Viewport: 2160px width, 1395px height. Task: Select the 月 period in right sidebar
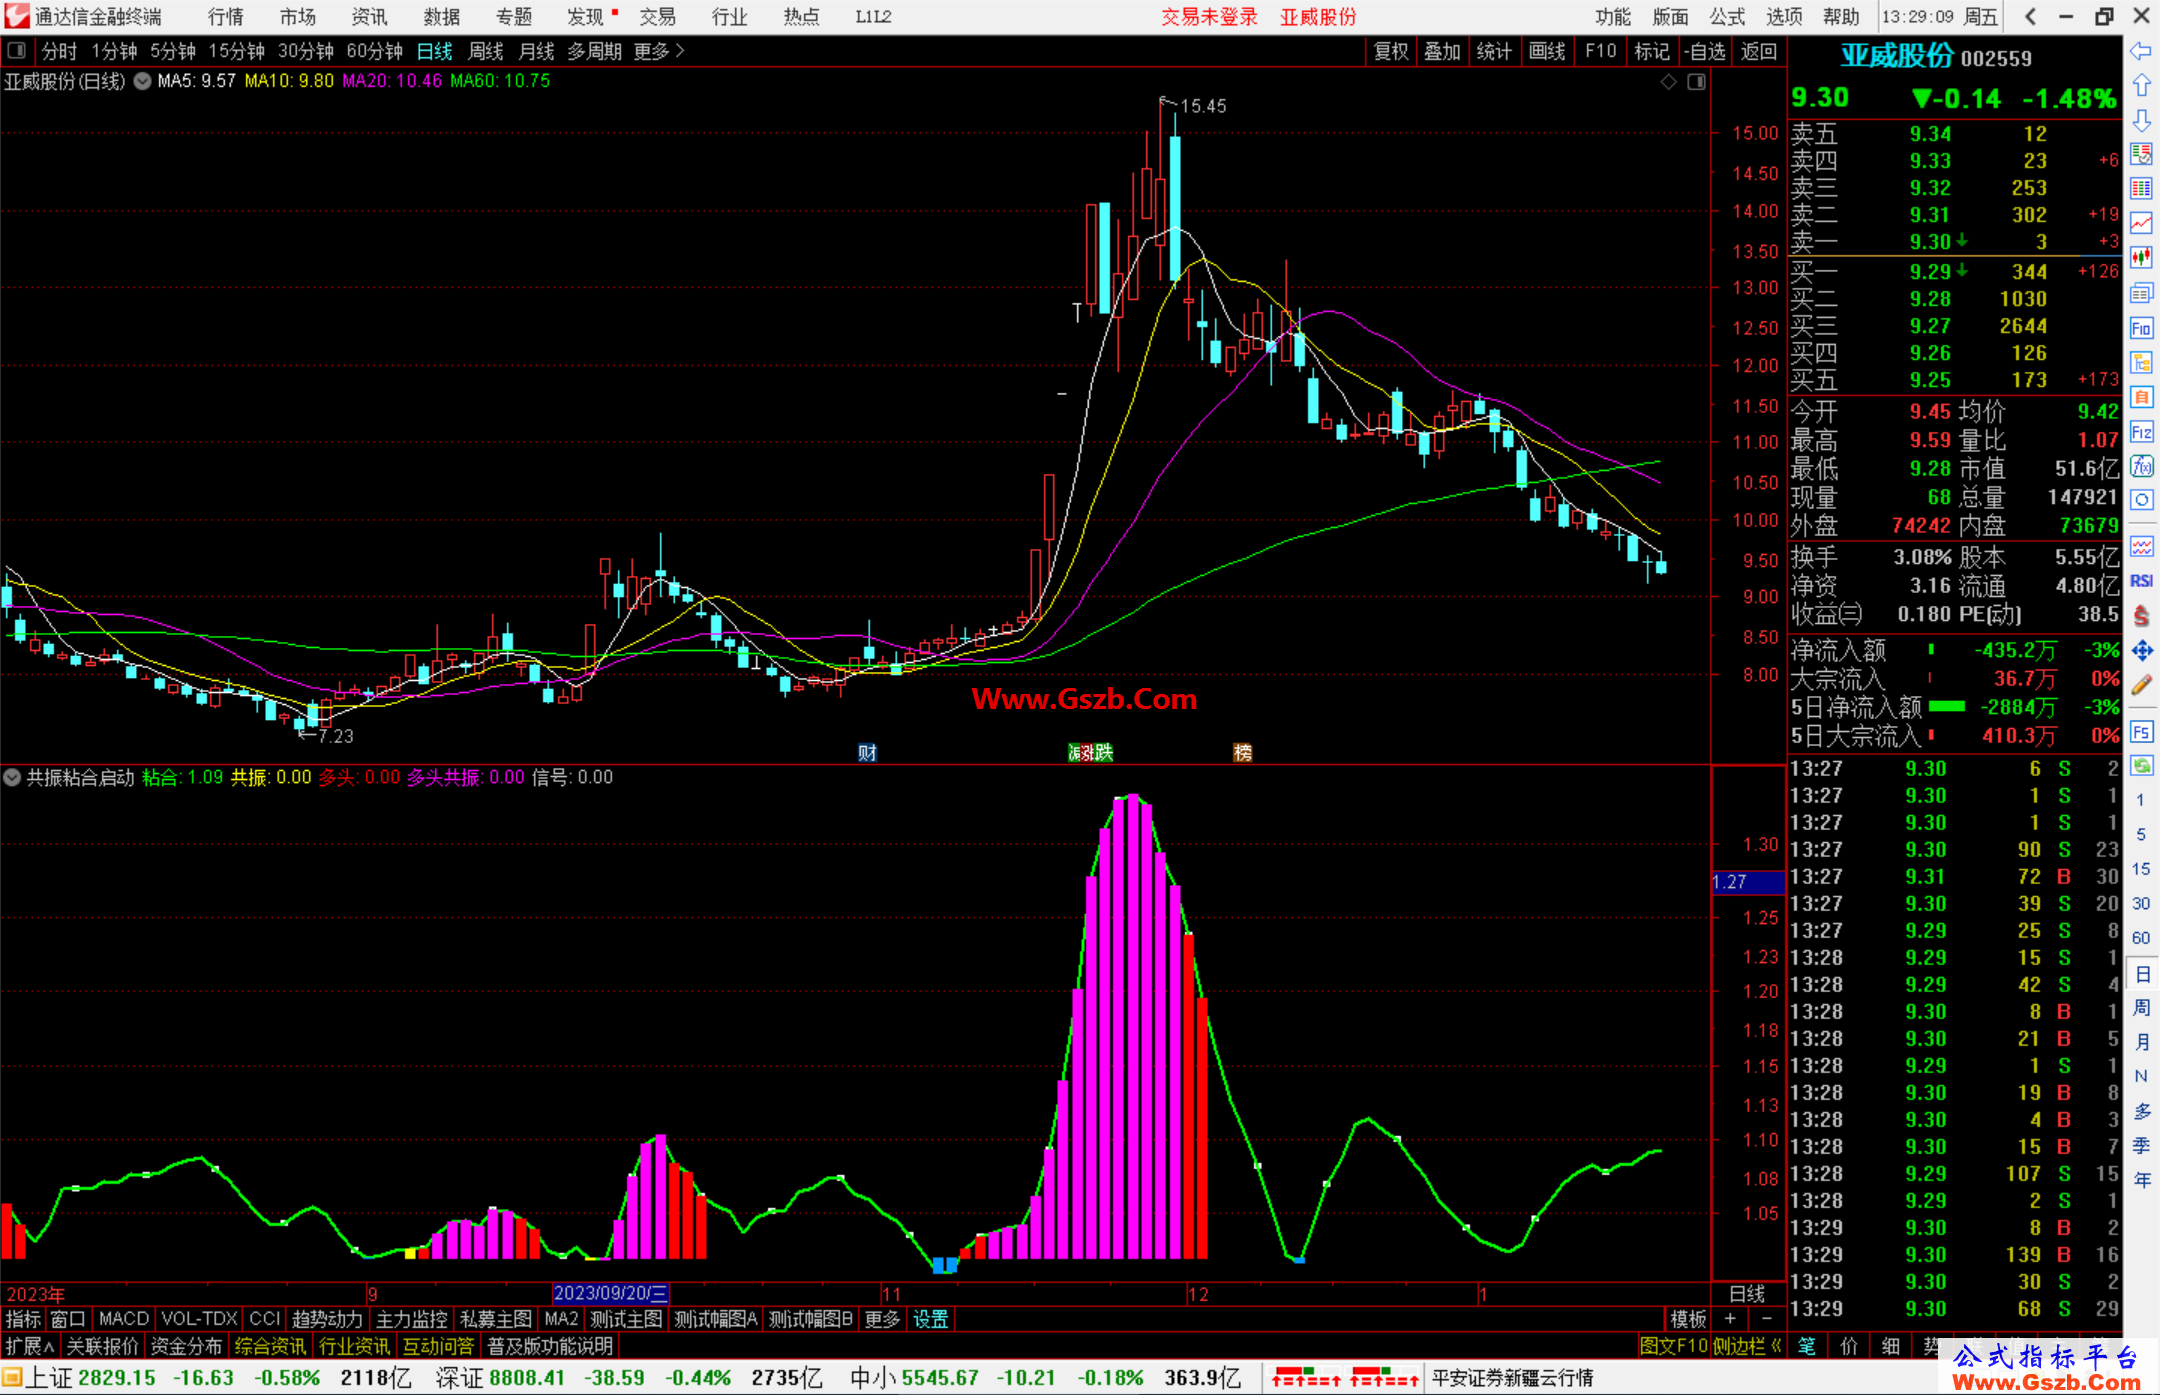coord(2141,1041)
